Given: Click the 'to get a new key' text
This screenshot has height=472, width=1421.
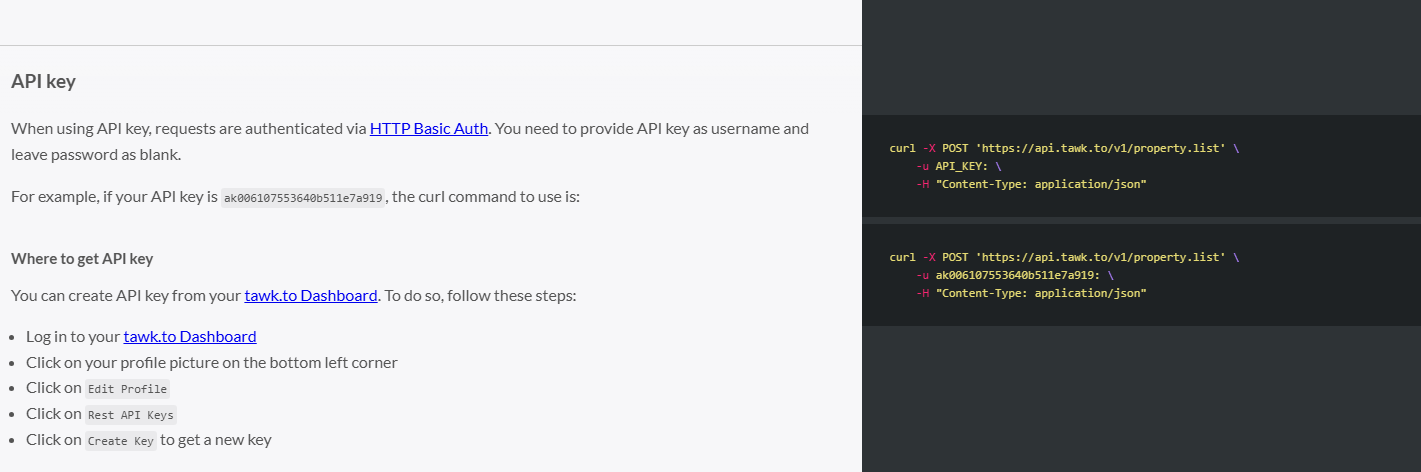Looking at the screenshot, I should point(216,440).
